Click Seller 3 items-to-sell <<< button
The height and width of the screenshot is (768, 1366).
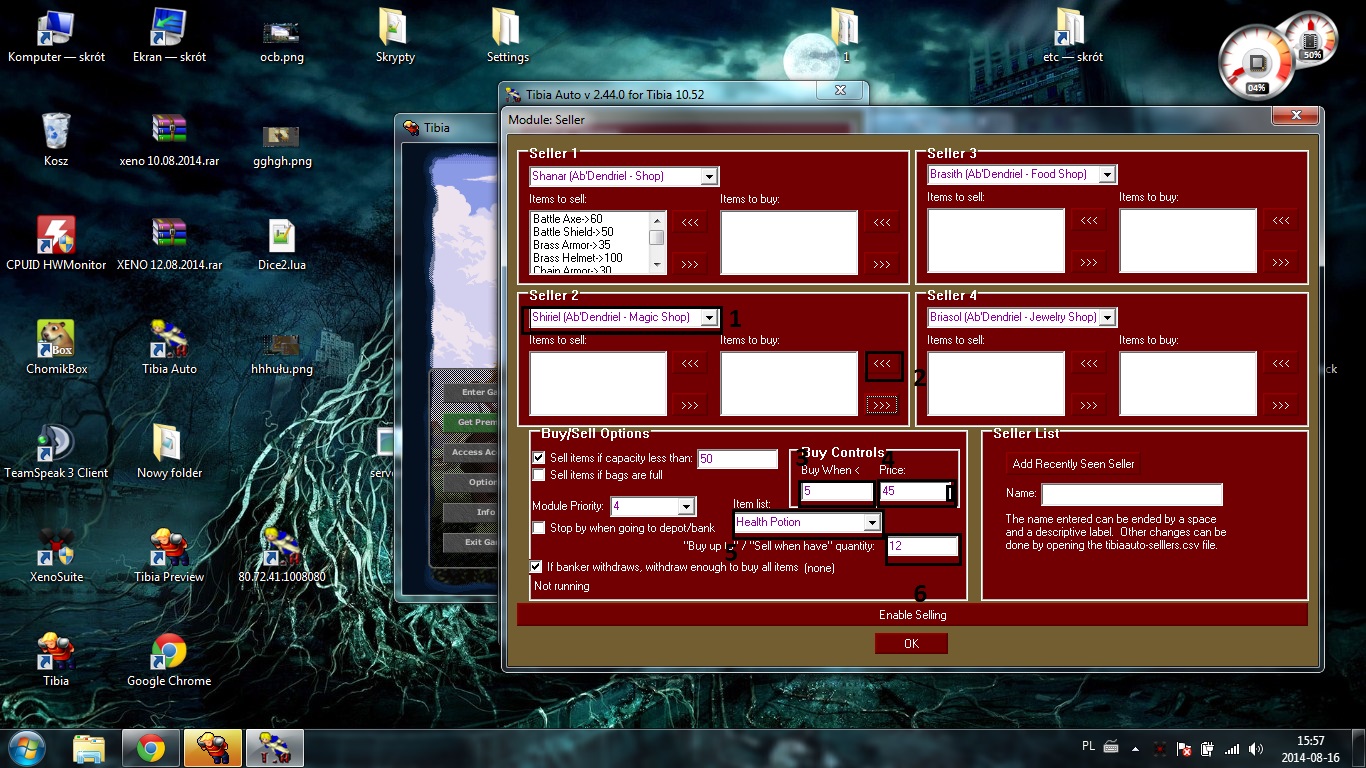(1088, 220)
